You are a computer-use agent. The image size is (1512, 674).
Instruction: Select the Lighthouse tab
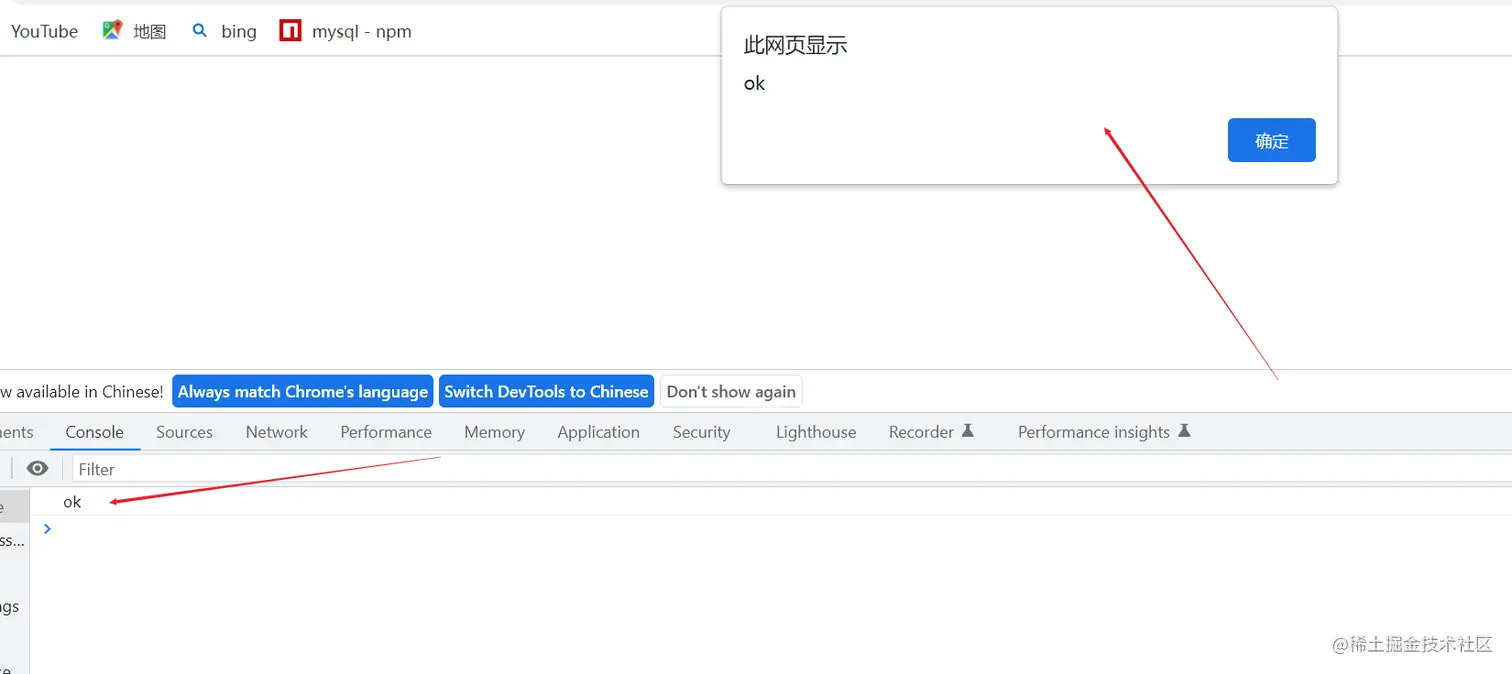(x=815, y=431)
